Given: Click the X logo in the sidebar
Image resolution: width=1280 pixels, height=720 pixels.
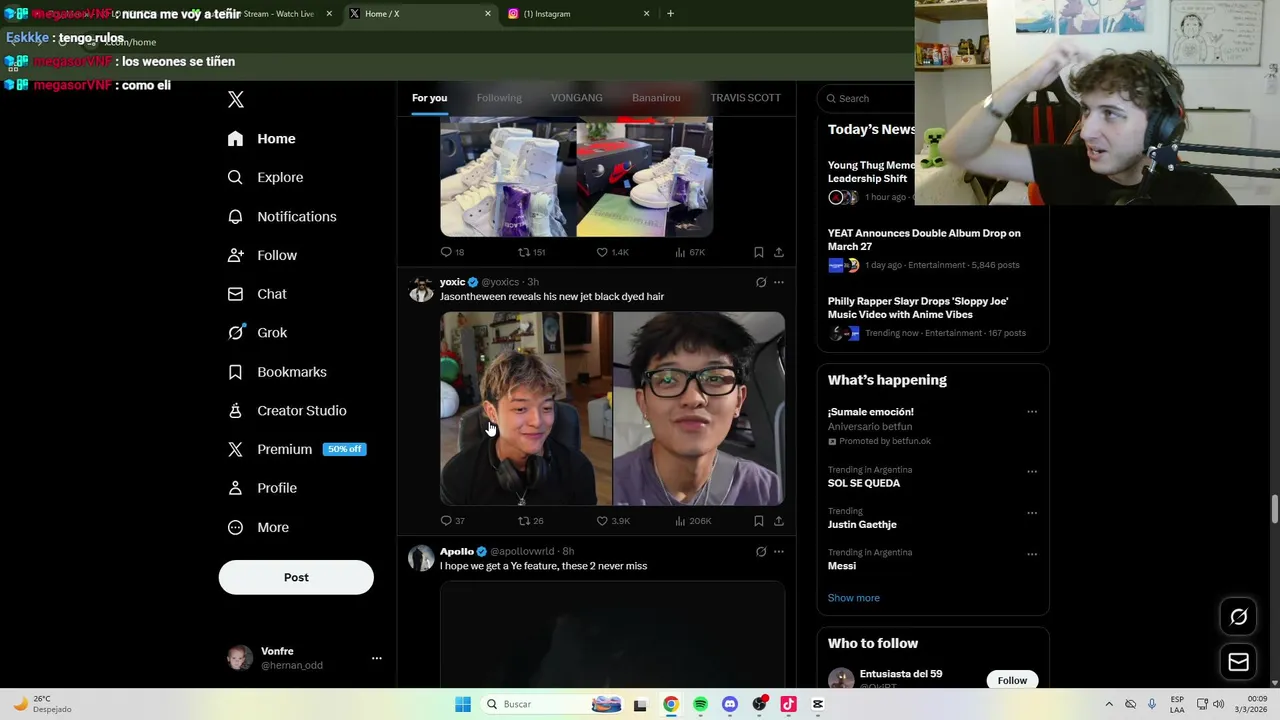Looking at the screenshot, I should coord(235,99).
